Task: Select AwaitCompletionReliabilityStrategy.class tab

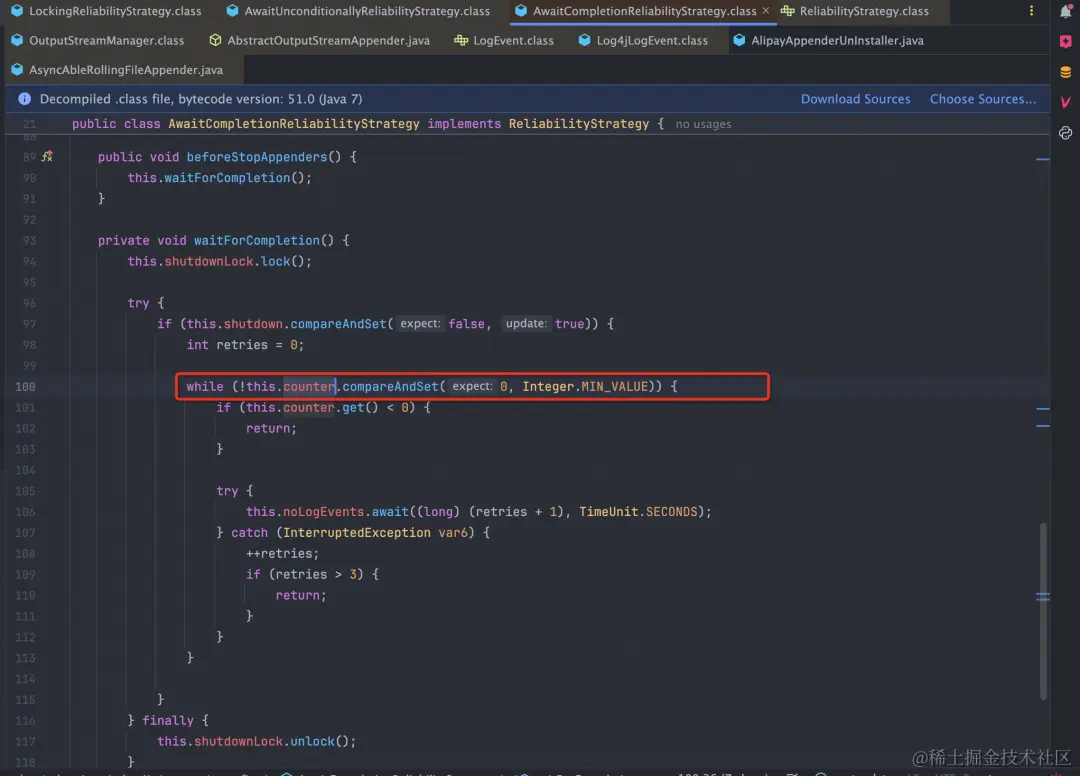Action: 643,11
